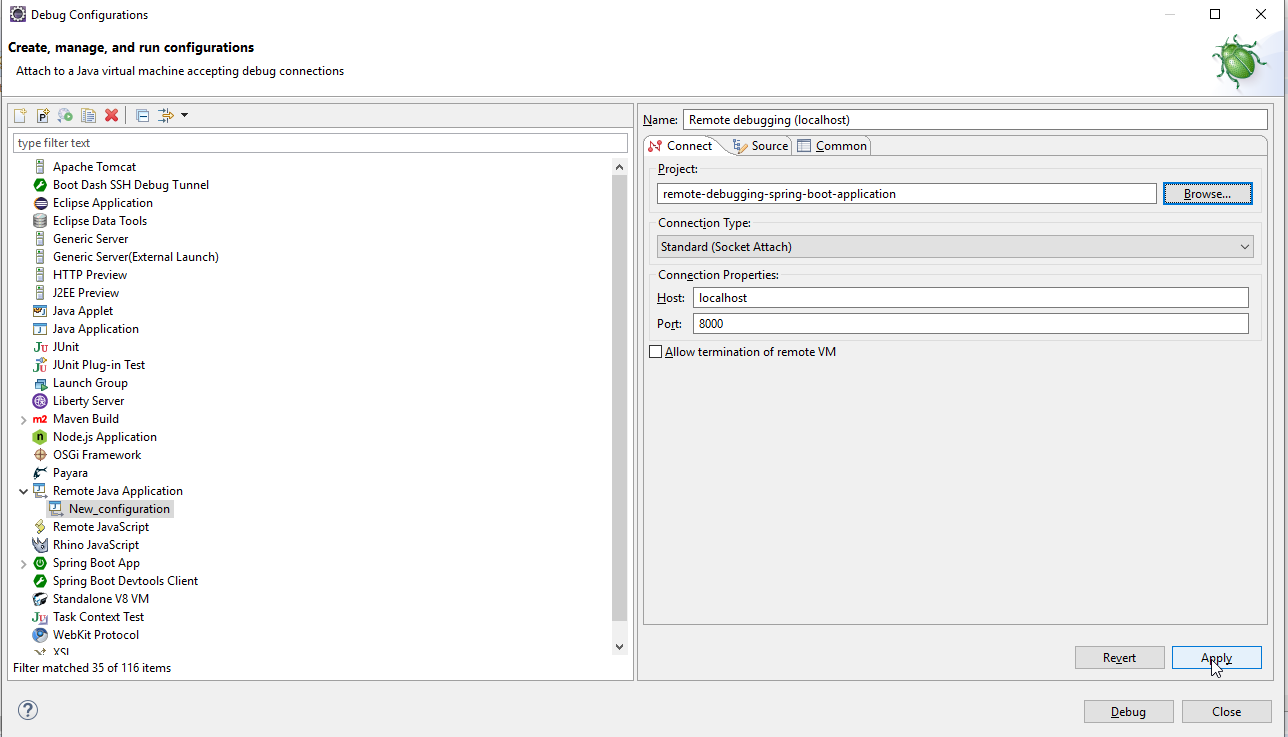Click the Payara icon
1288x737 pixels.
pos(40,473)
